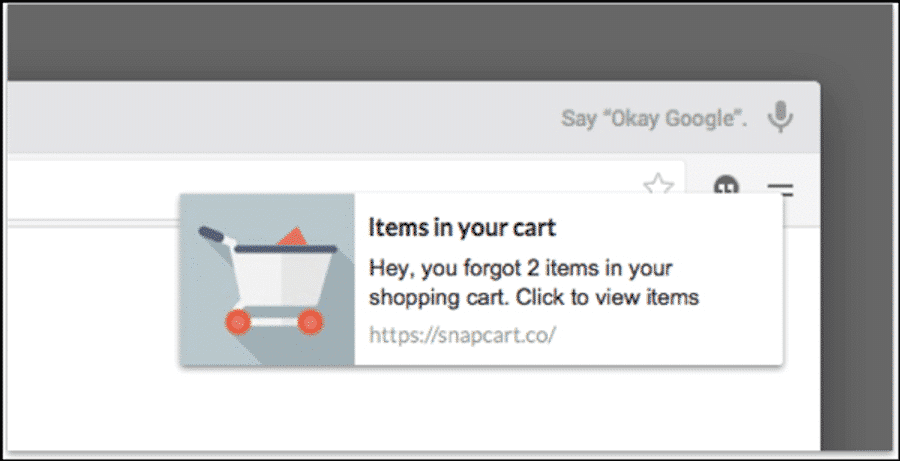Click the orange item inside the cart
The height and width of the screenshot is (462, 900).
[293, 237]
